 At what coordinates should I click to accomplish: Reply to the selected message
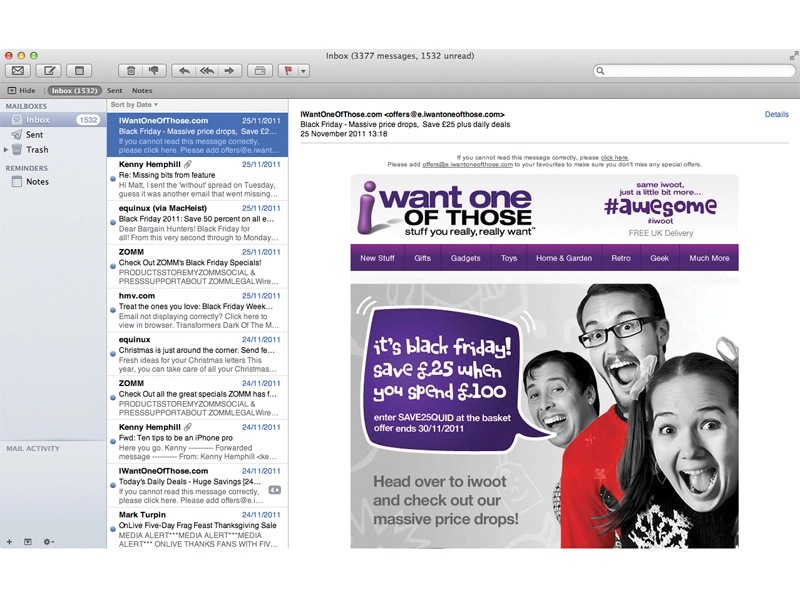point(184,71)
